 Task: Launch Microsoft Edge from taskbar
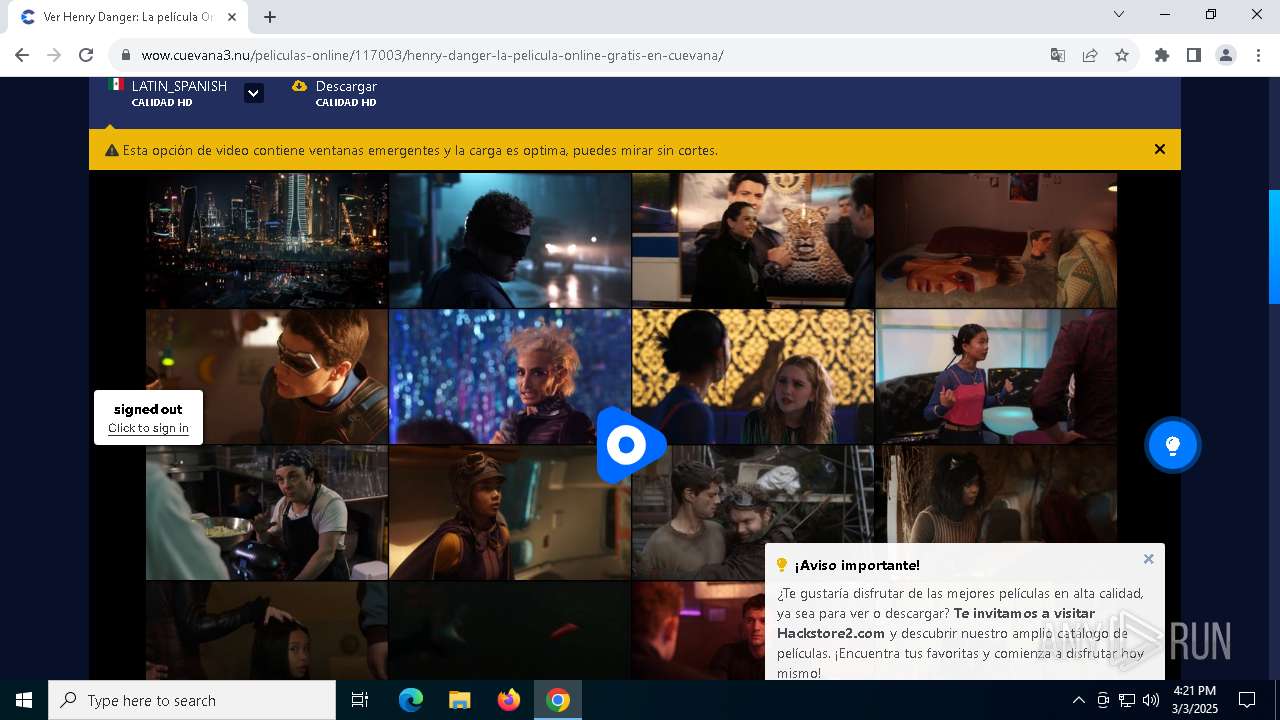click(x=411, y=700)
